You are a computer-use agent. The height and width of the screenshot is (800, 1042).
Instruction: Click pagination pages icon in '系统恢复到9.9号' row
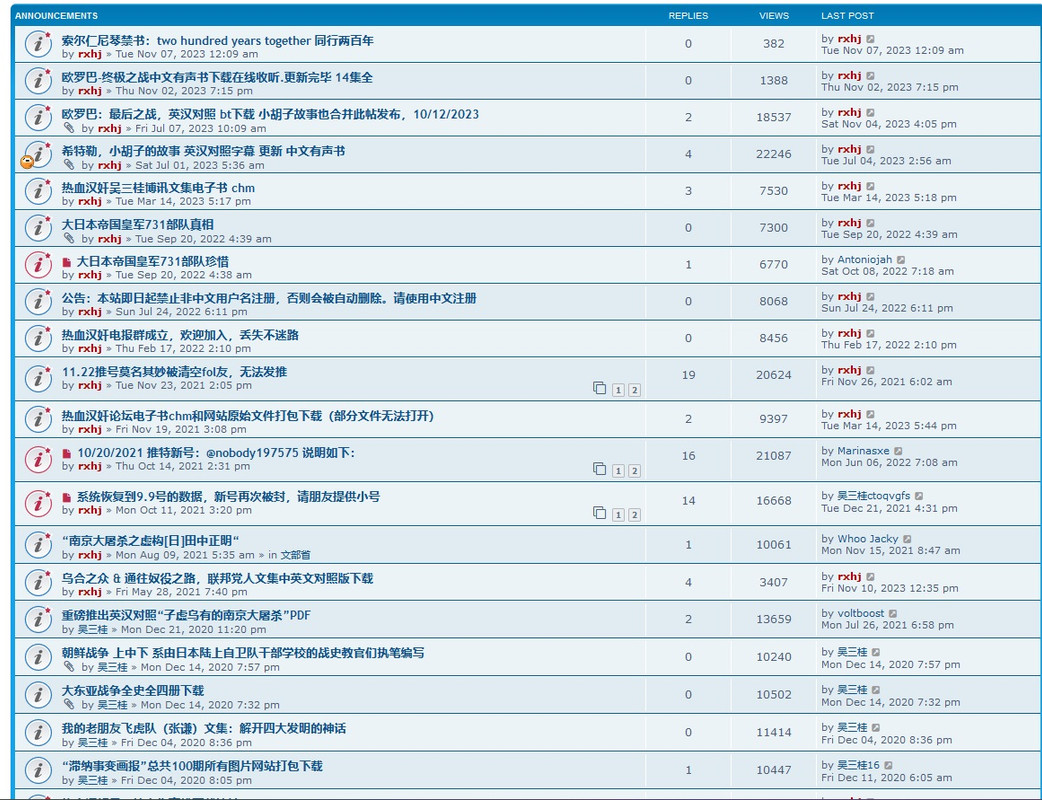point(599,513)
